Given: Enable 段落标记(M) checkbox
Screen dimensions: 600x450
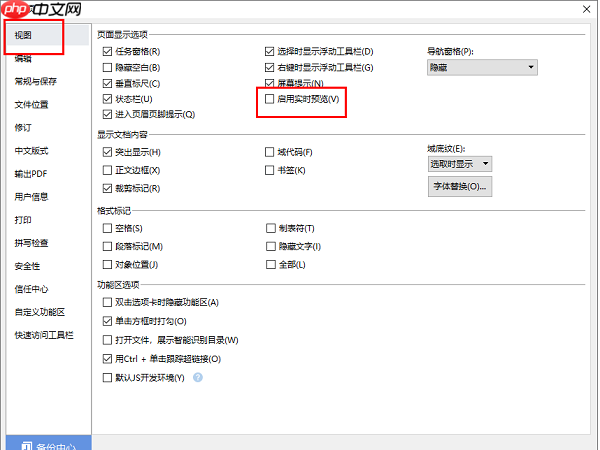Looking at the screenshot, I should point(107,246).
